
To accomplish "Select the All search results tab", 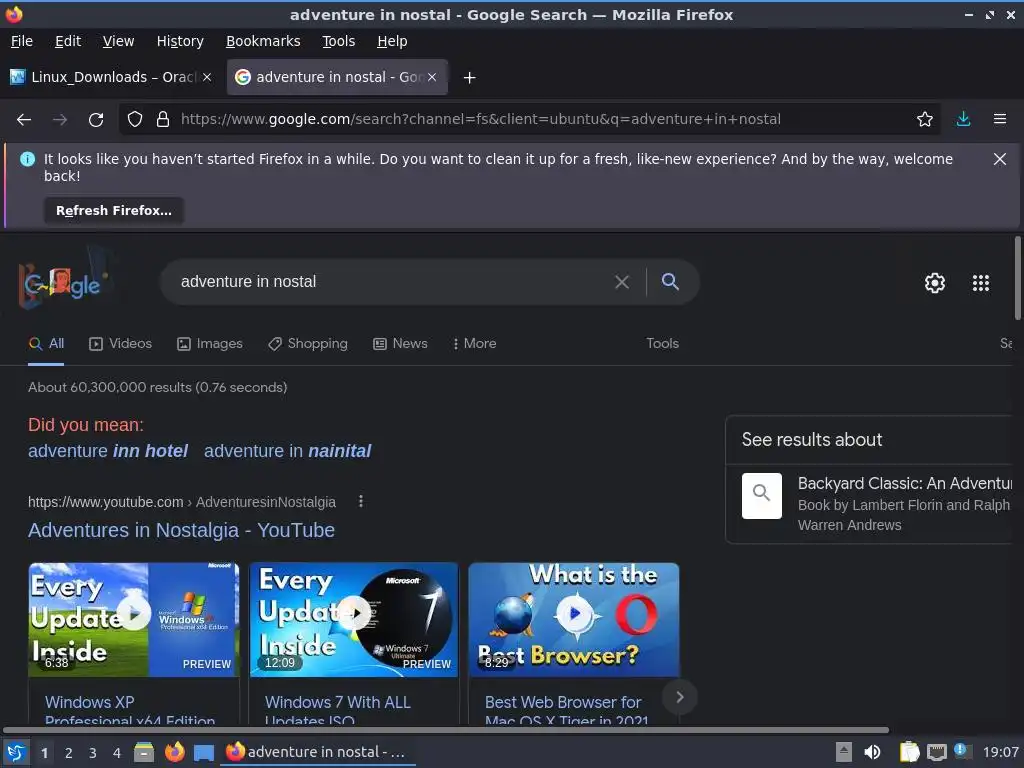I will 46,344.
